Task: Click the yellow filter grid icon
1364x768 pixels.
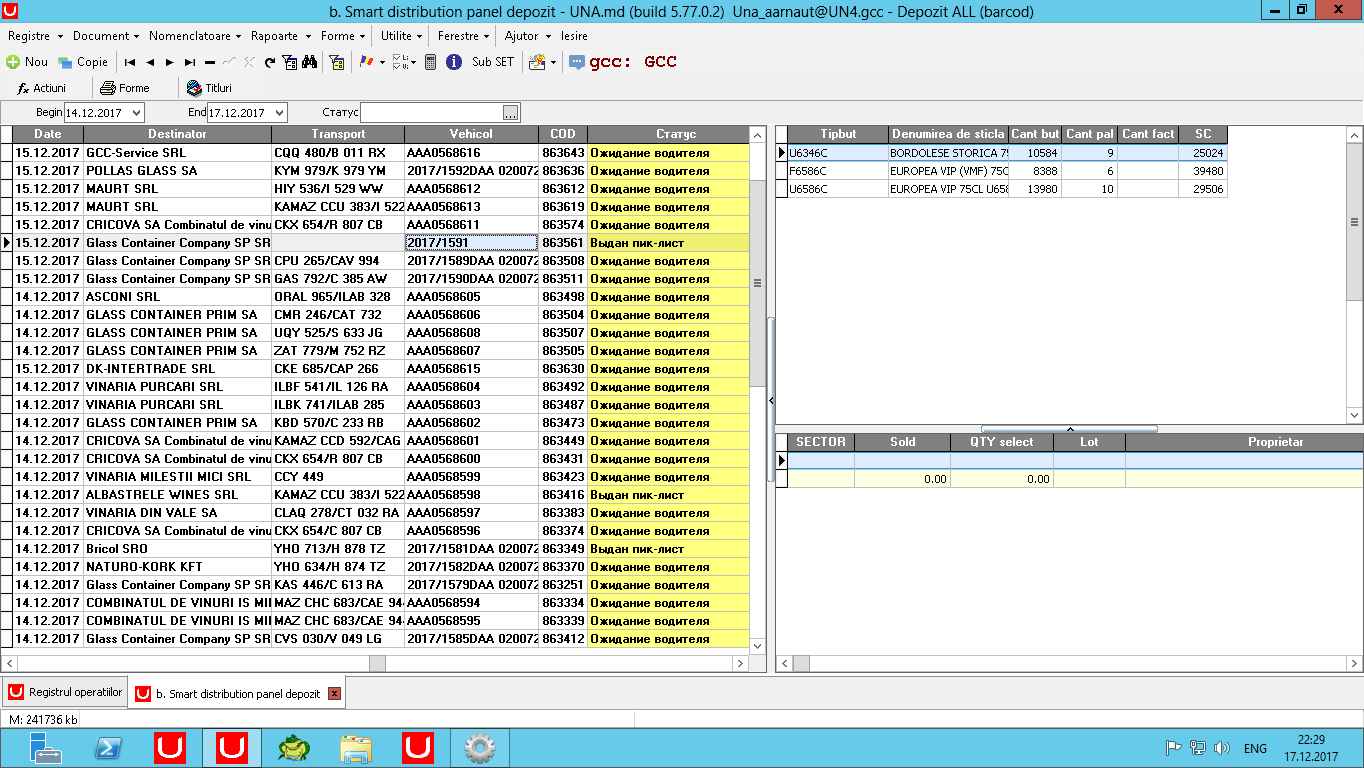Action: [337, 62]
